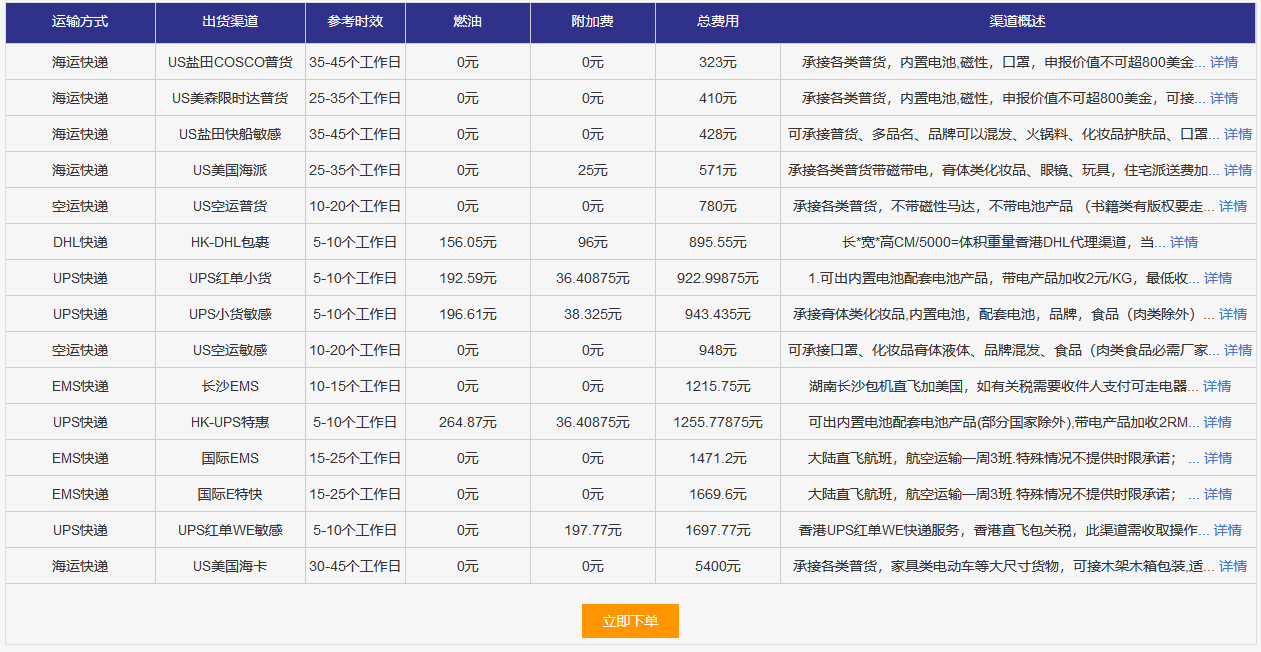This screenshot has height=652, width=1261.
Task: Open 详情 link for HK-DHL包裹 row
Action: pos(1184,242)
